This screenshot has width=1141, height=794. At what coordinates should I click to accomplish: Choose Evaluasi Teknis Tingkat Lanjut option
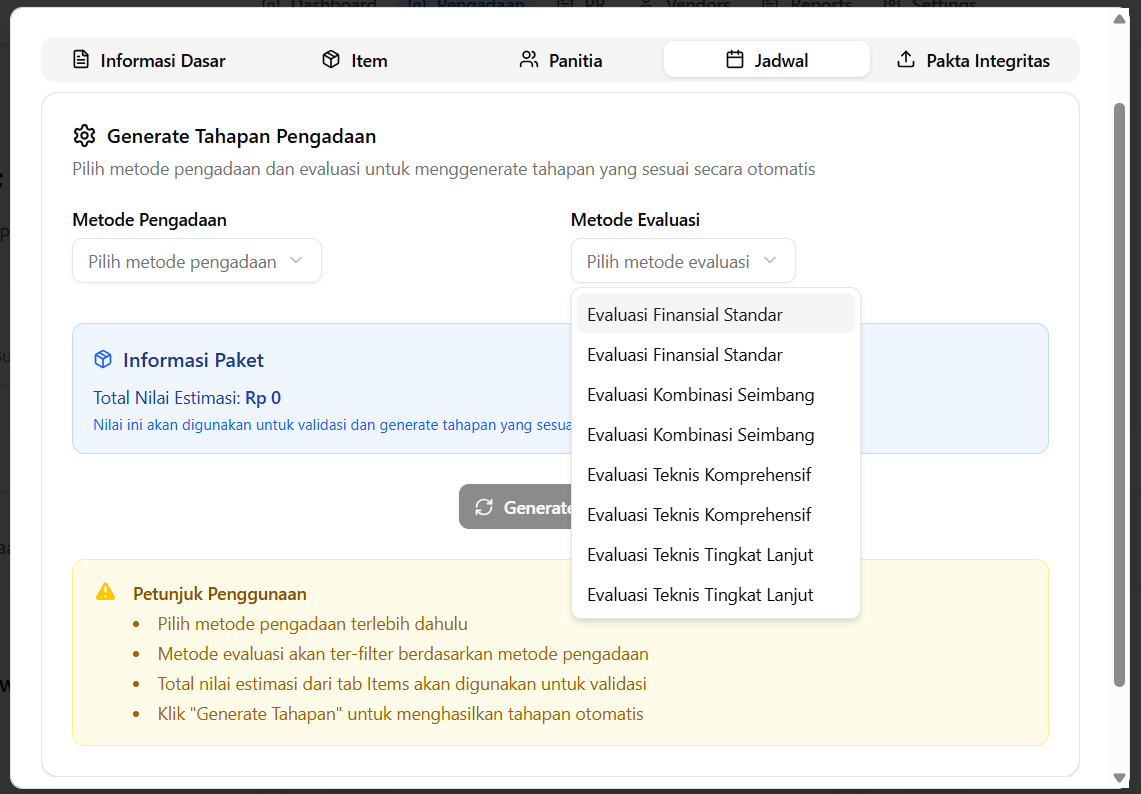tap(701, 554)
